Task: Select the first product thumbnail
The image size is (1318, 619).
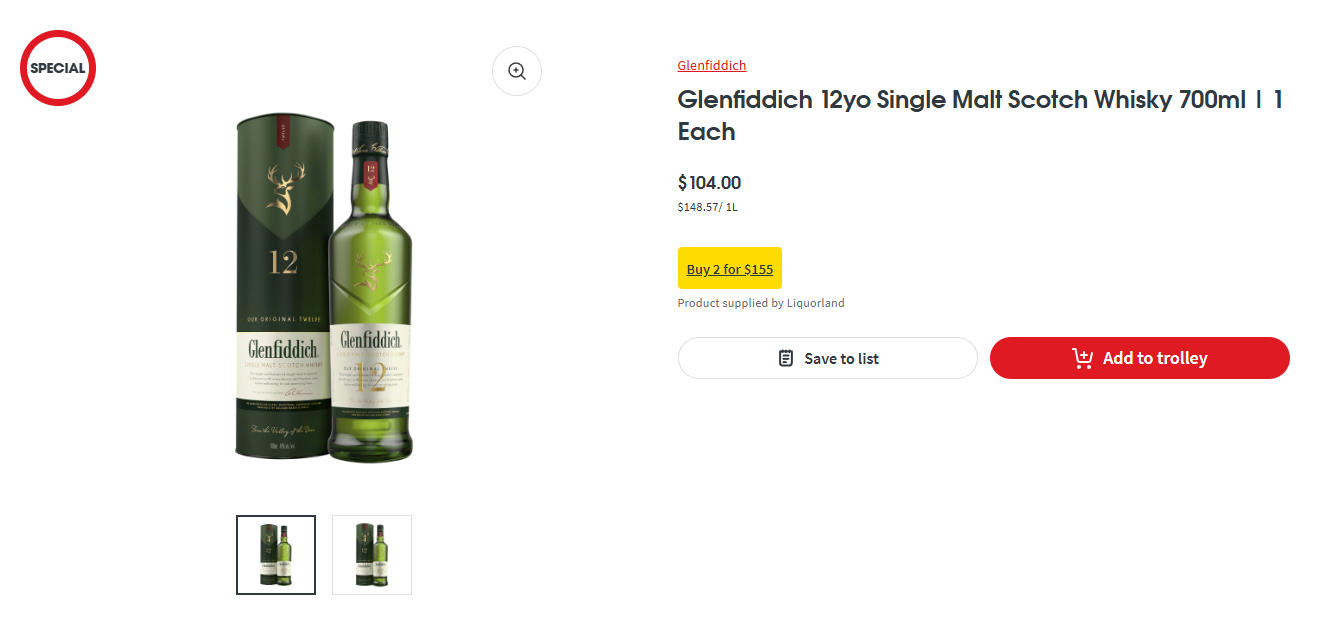Action: (276, 555)
